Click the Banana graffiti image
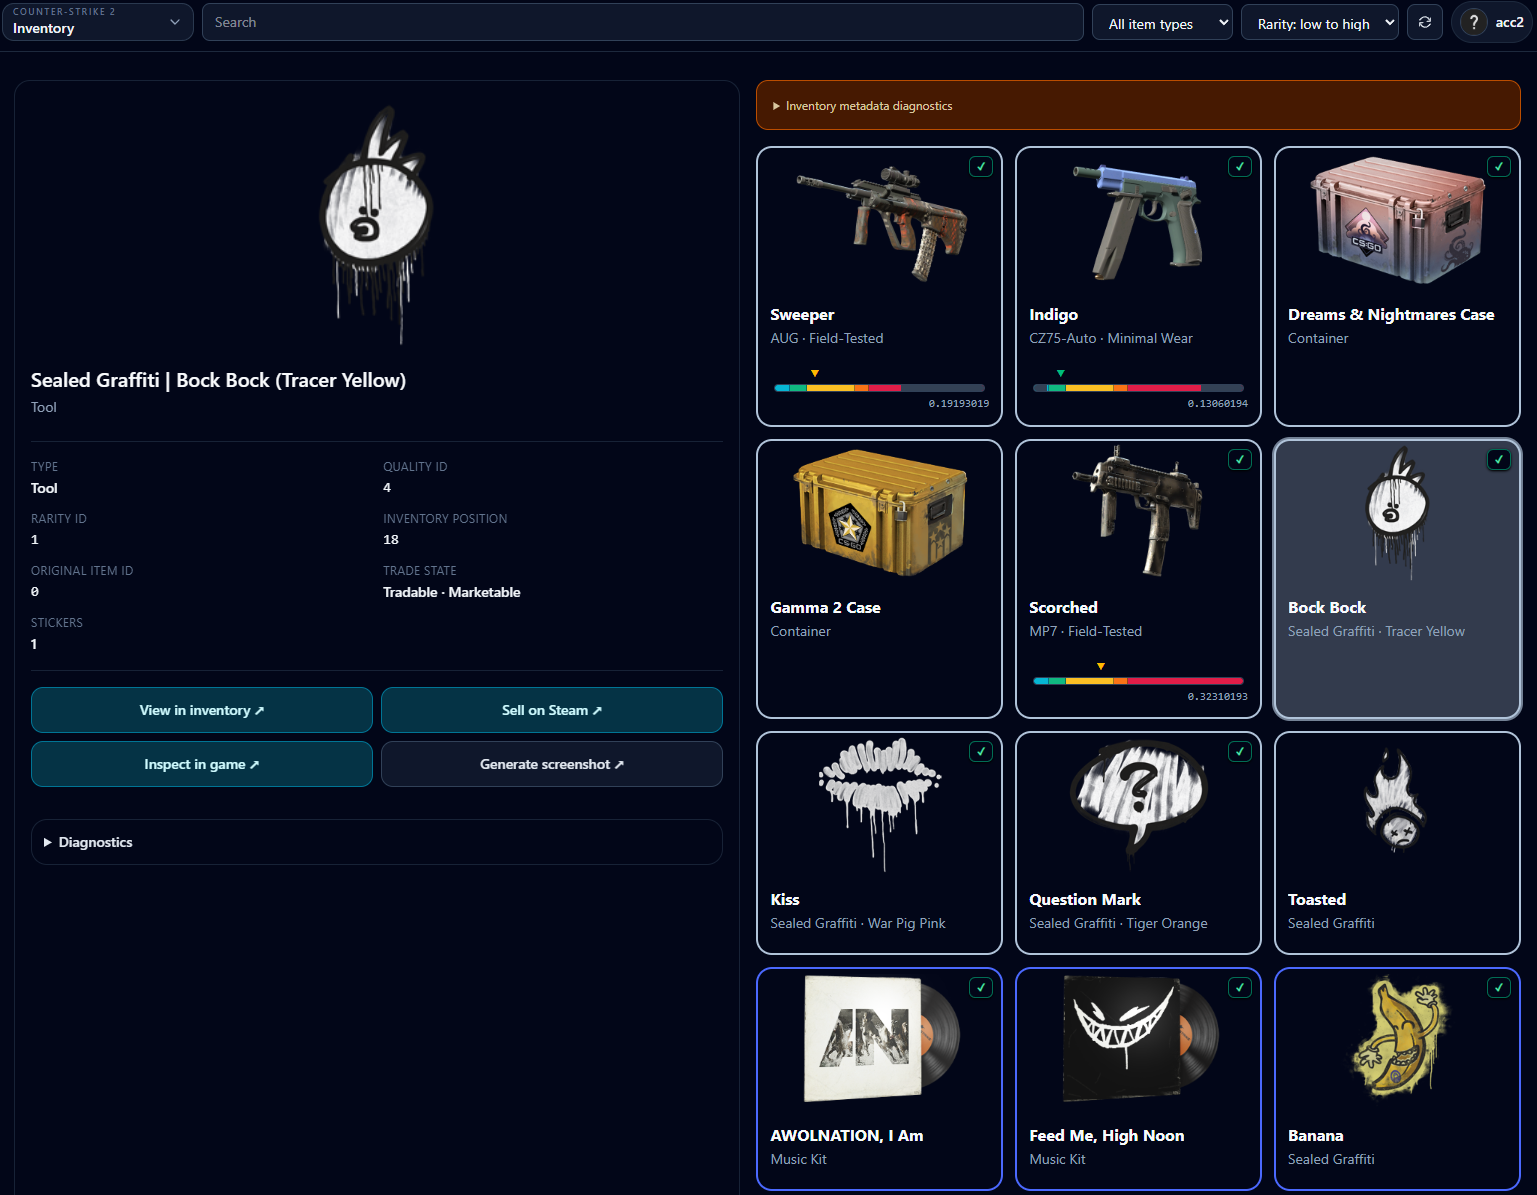 [x=1397, y=1038]
